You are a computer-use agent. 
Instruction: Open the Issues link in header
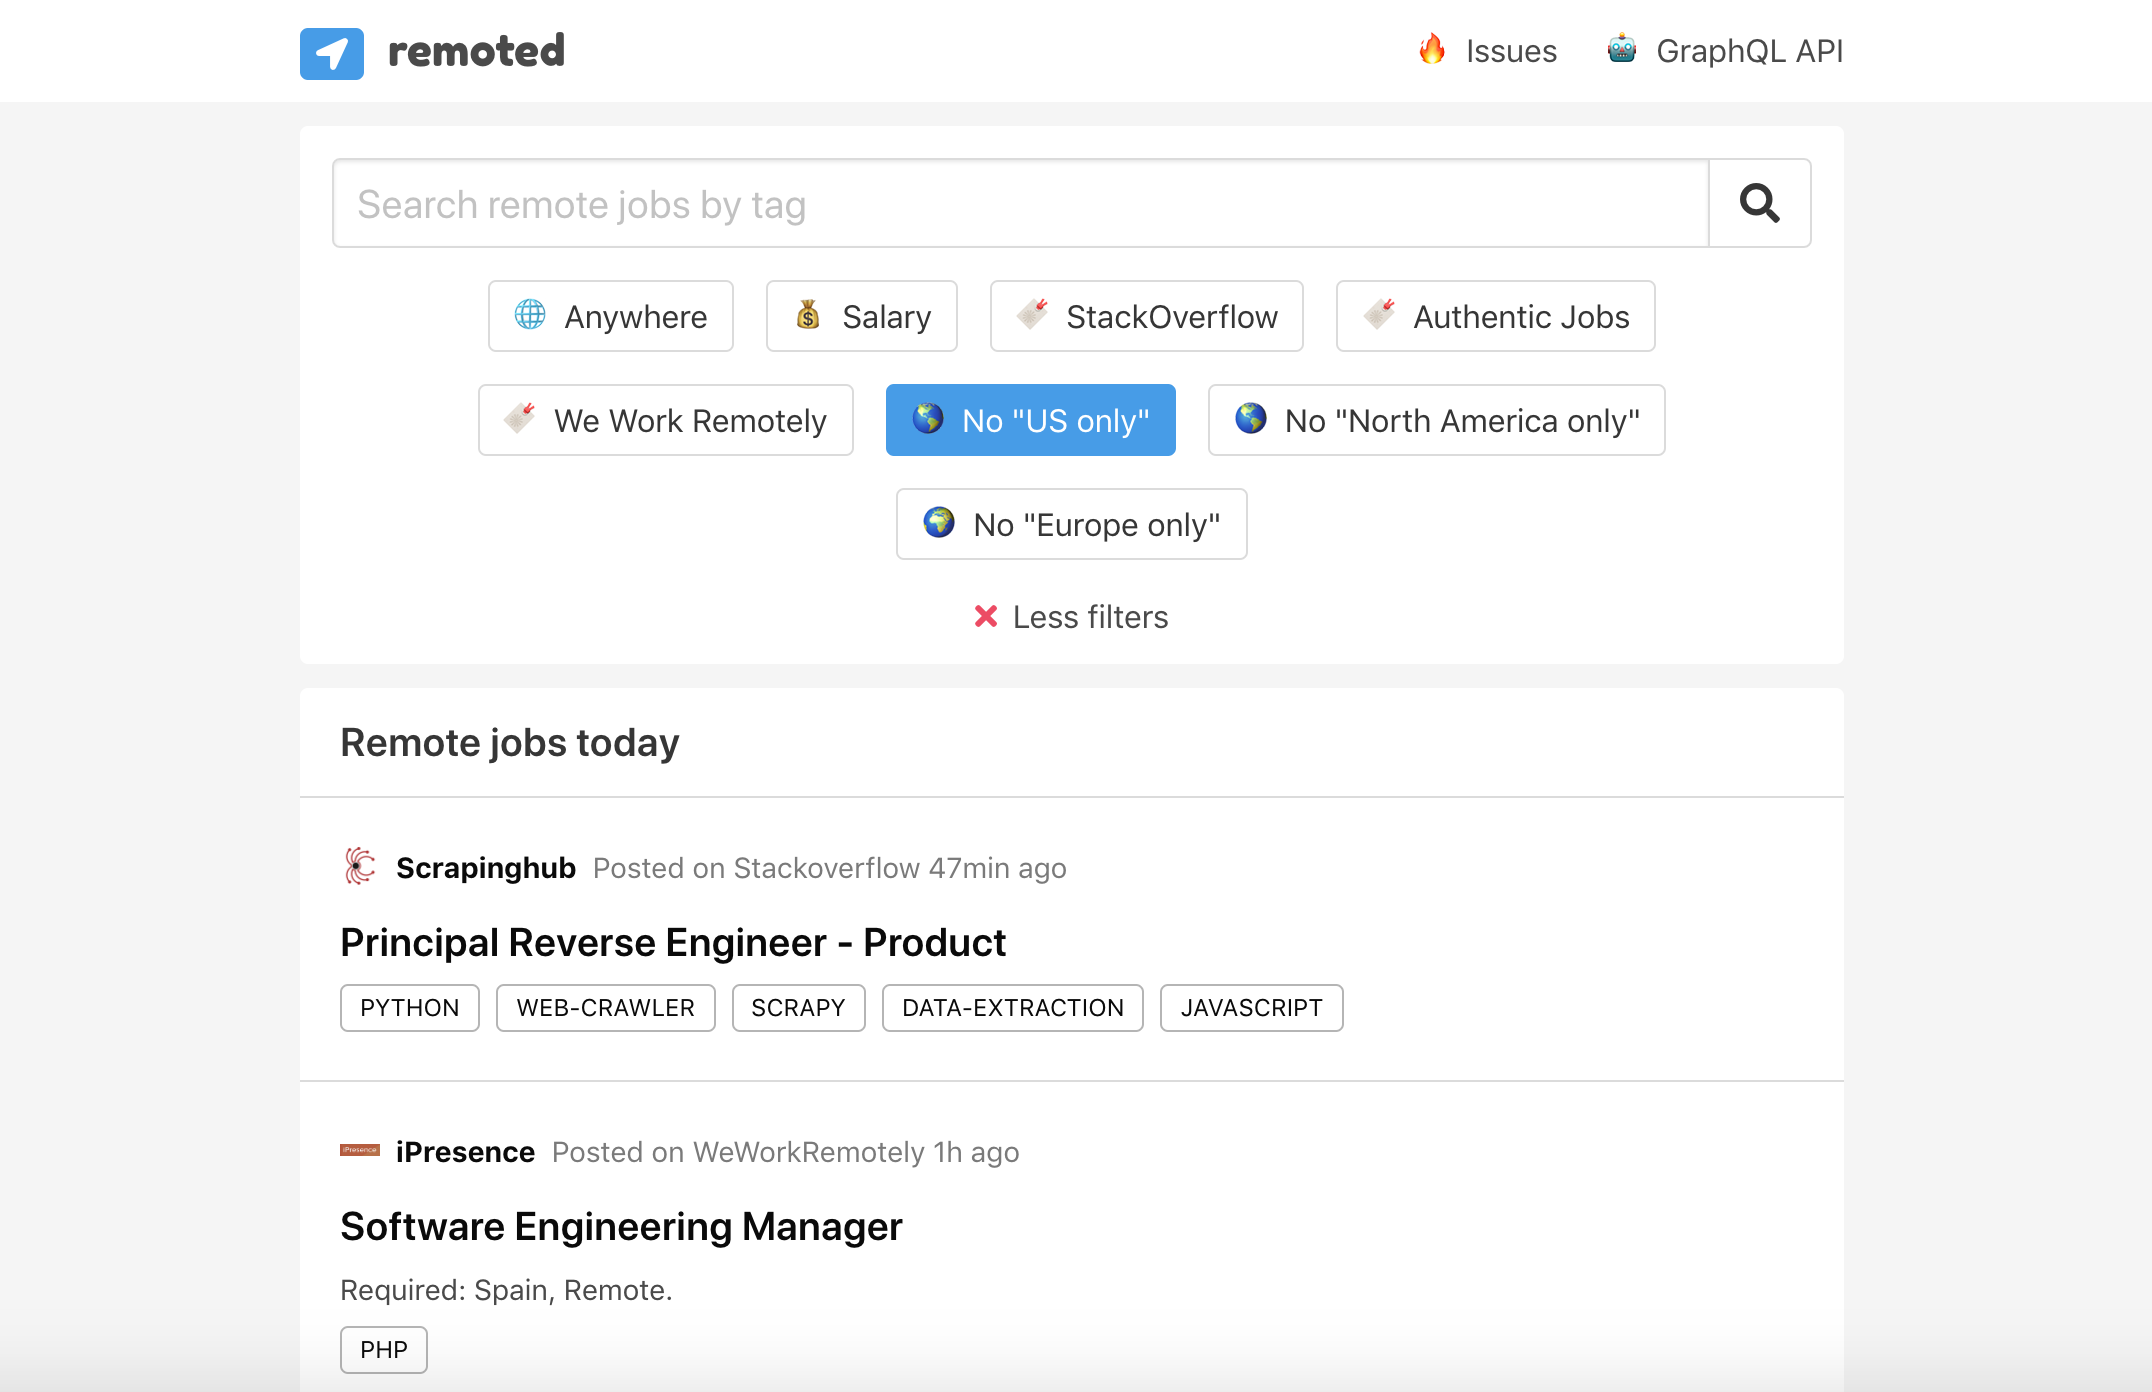tap(1510, 51)
